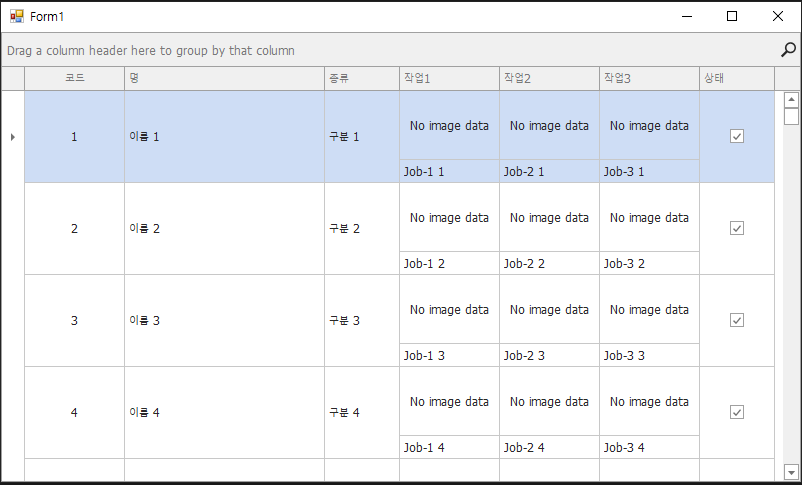
Task: Click the 작업3 image cell in row 1
Action: [650, 125]
